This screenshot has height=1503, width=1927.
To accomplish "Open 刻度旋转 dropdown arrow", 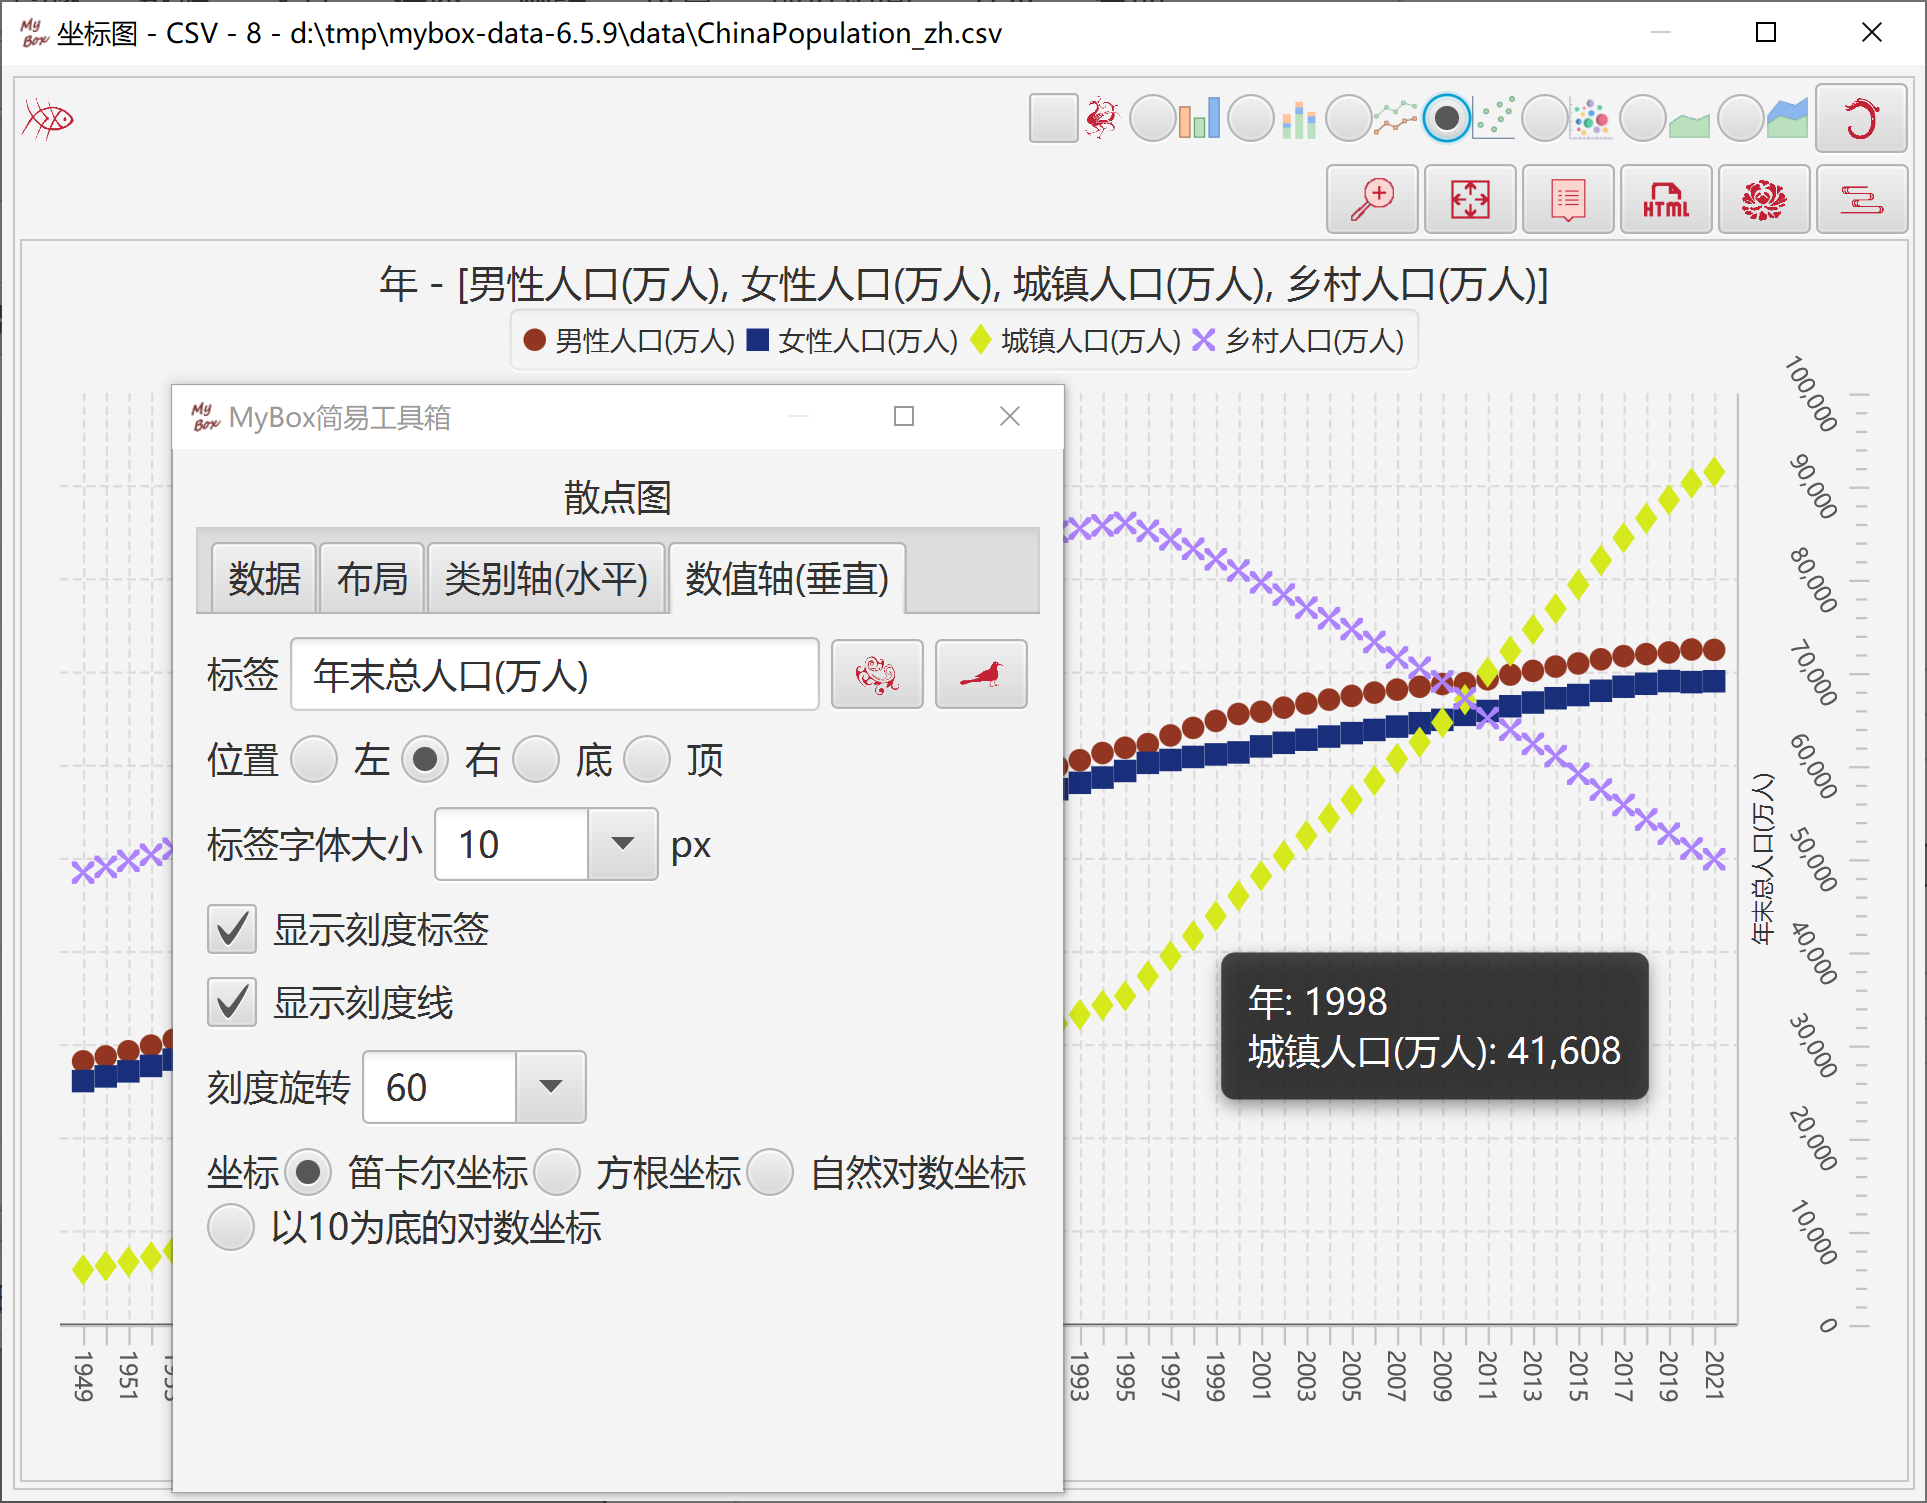I will [x=551, y=1087].
